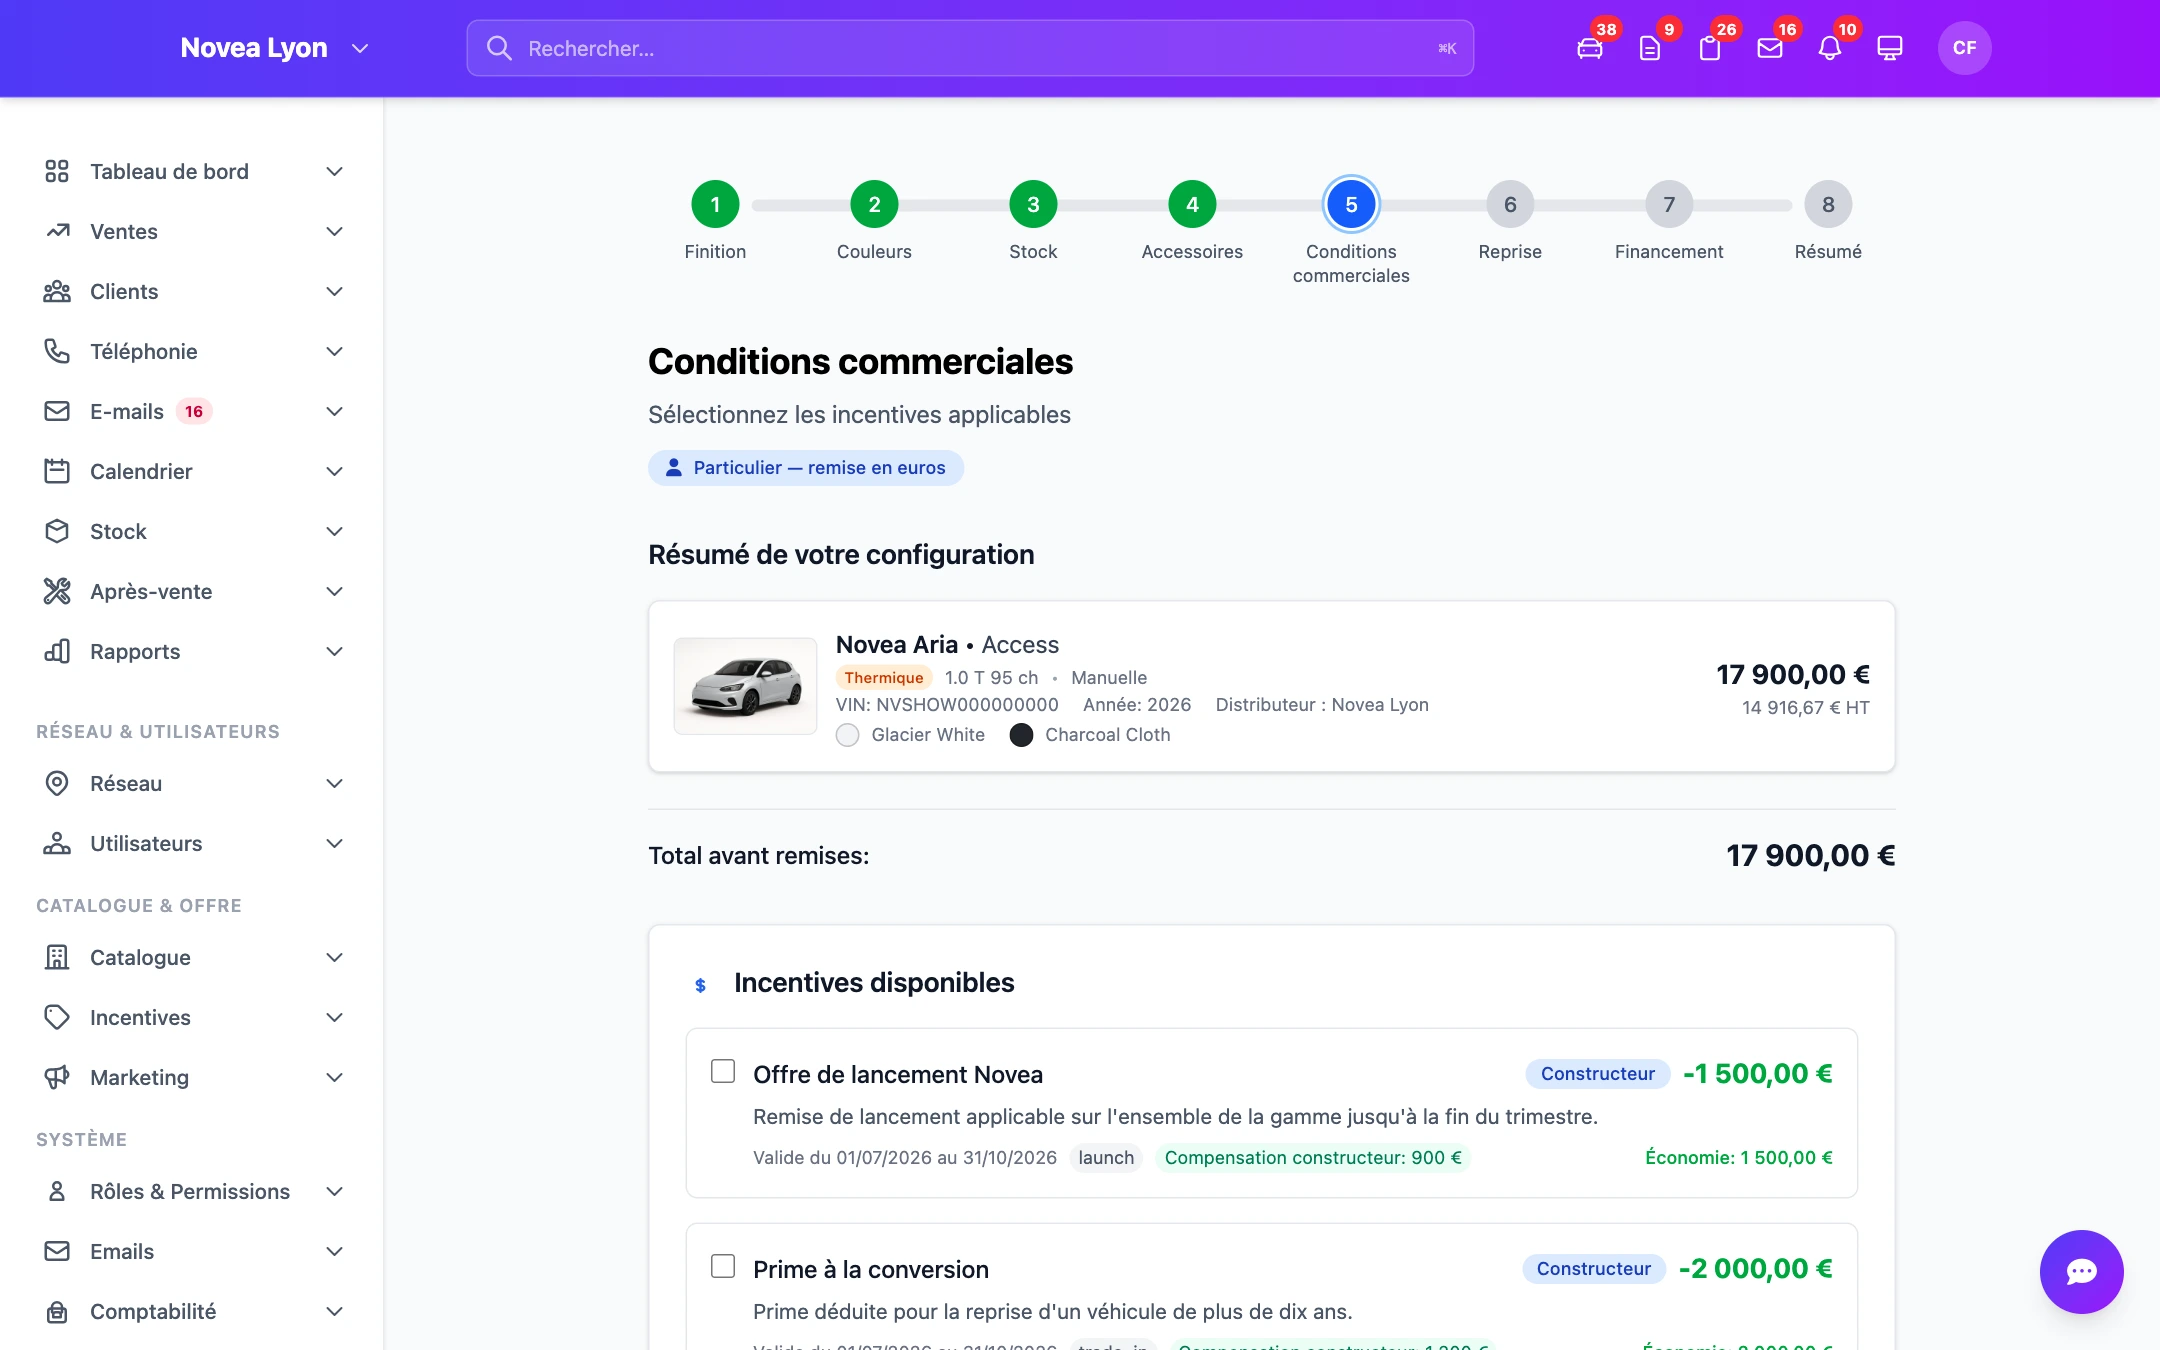2160x1350 pixels.
Task: Check the Offre de lancement Novea checkbox
Action: pyautogui.click(x=722, y=1071)
